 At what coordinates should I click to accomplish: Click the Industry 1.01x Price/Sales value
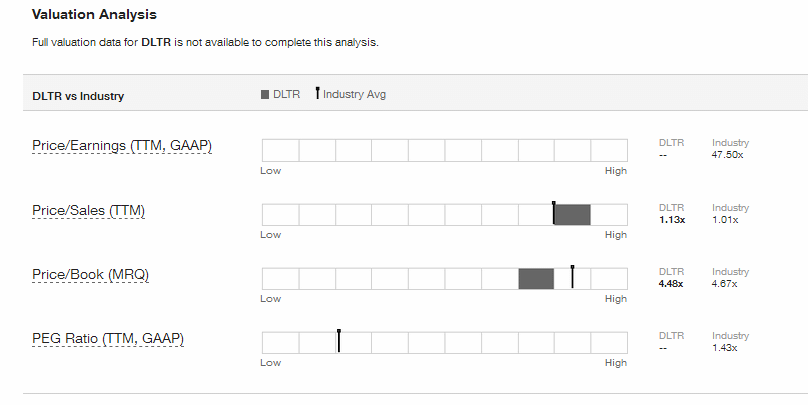point(725,220)
